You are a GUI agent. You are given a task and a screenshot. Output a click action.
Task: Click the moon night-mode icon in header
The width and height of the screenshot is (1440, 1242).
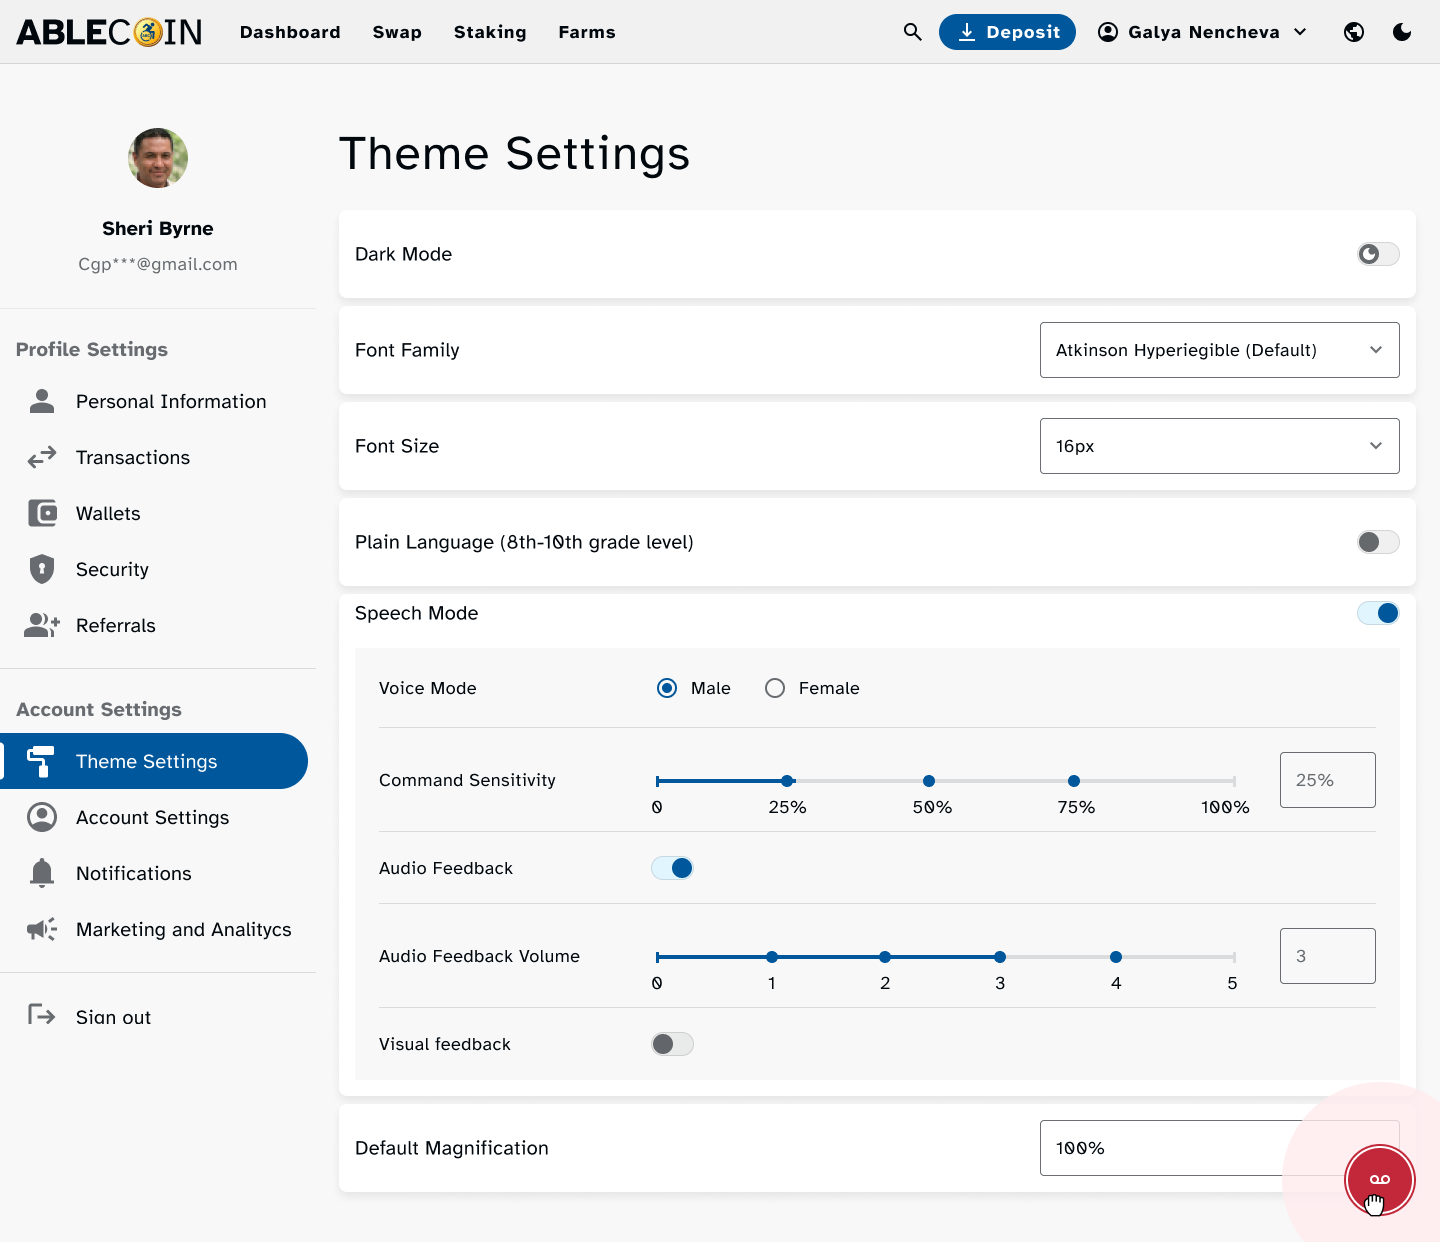coord(1402,32)
